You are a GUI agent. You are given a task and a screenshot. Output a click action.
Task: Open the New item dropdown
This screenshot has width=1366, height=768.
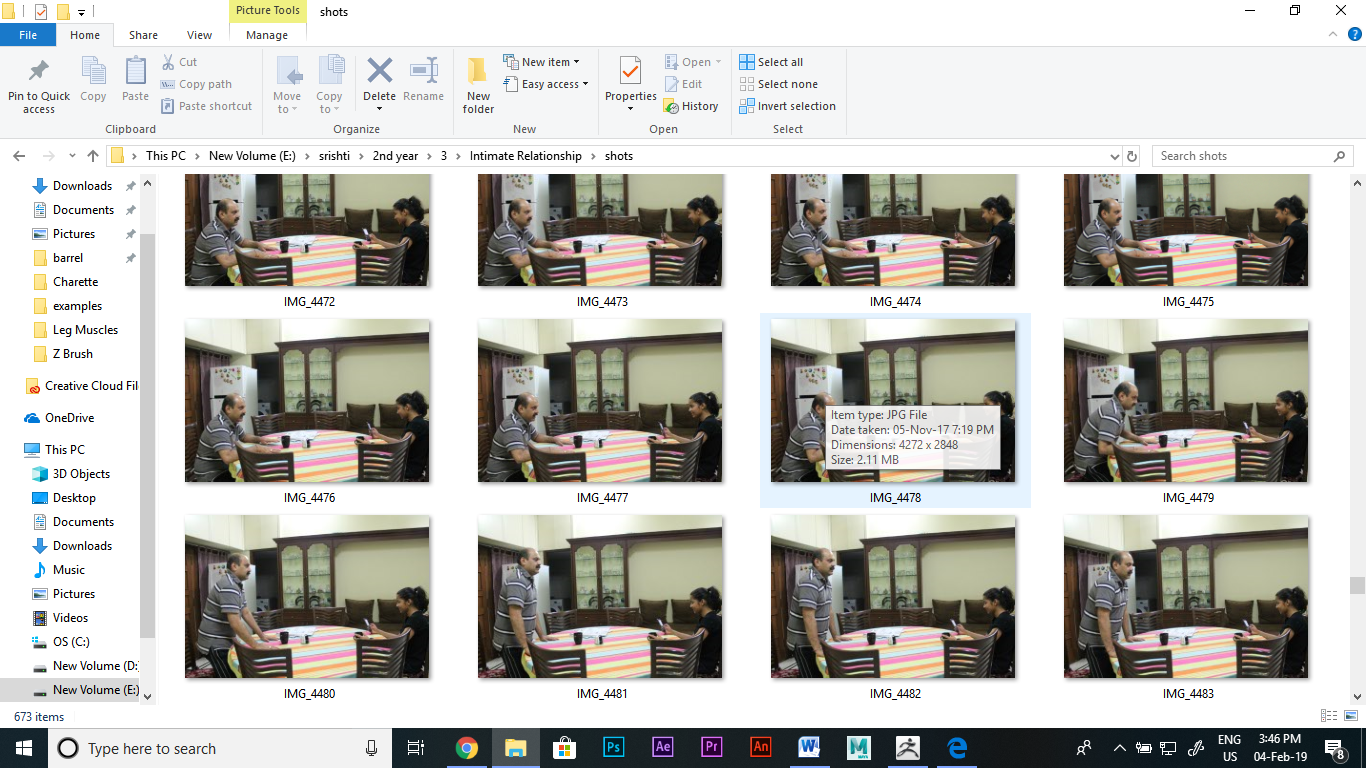541,62
